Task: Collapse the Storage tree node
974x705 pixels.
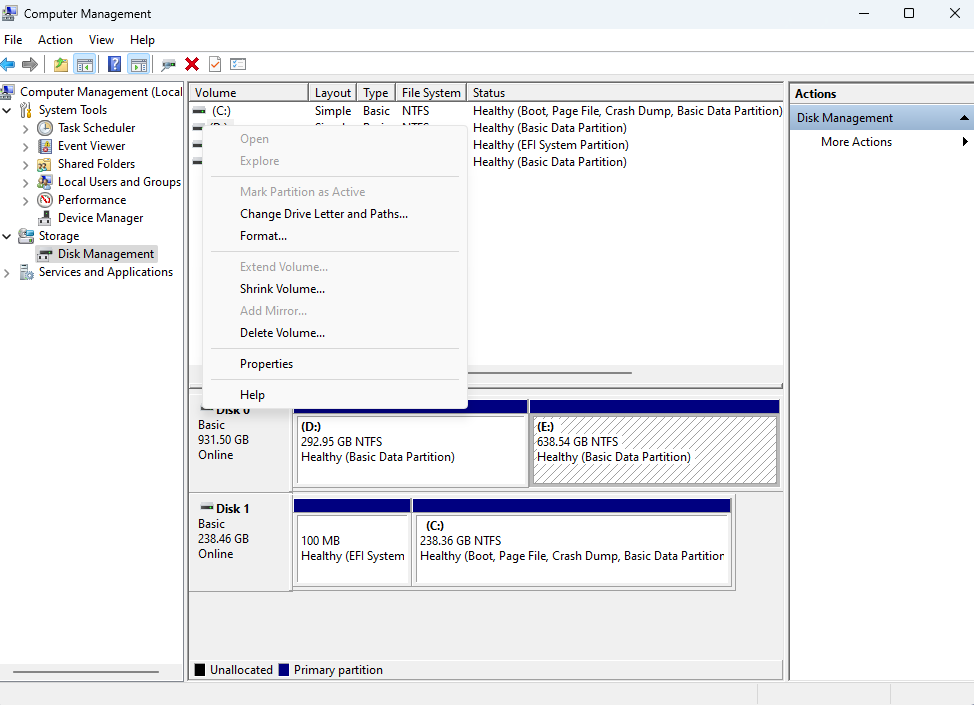Action: point(7,235)
